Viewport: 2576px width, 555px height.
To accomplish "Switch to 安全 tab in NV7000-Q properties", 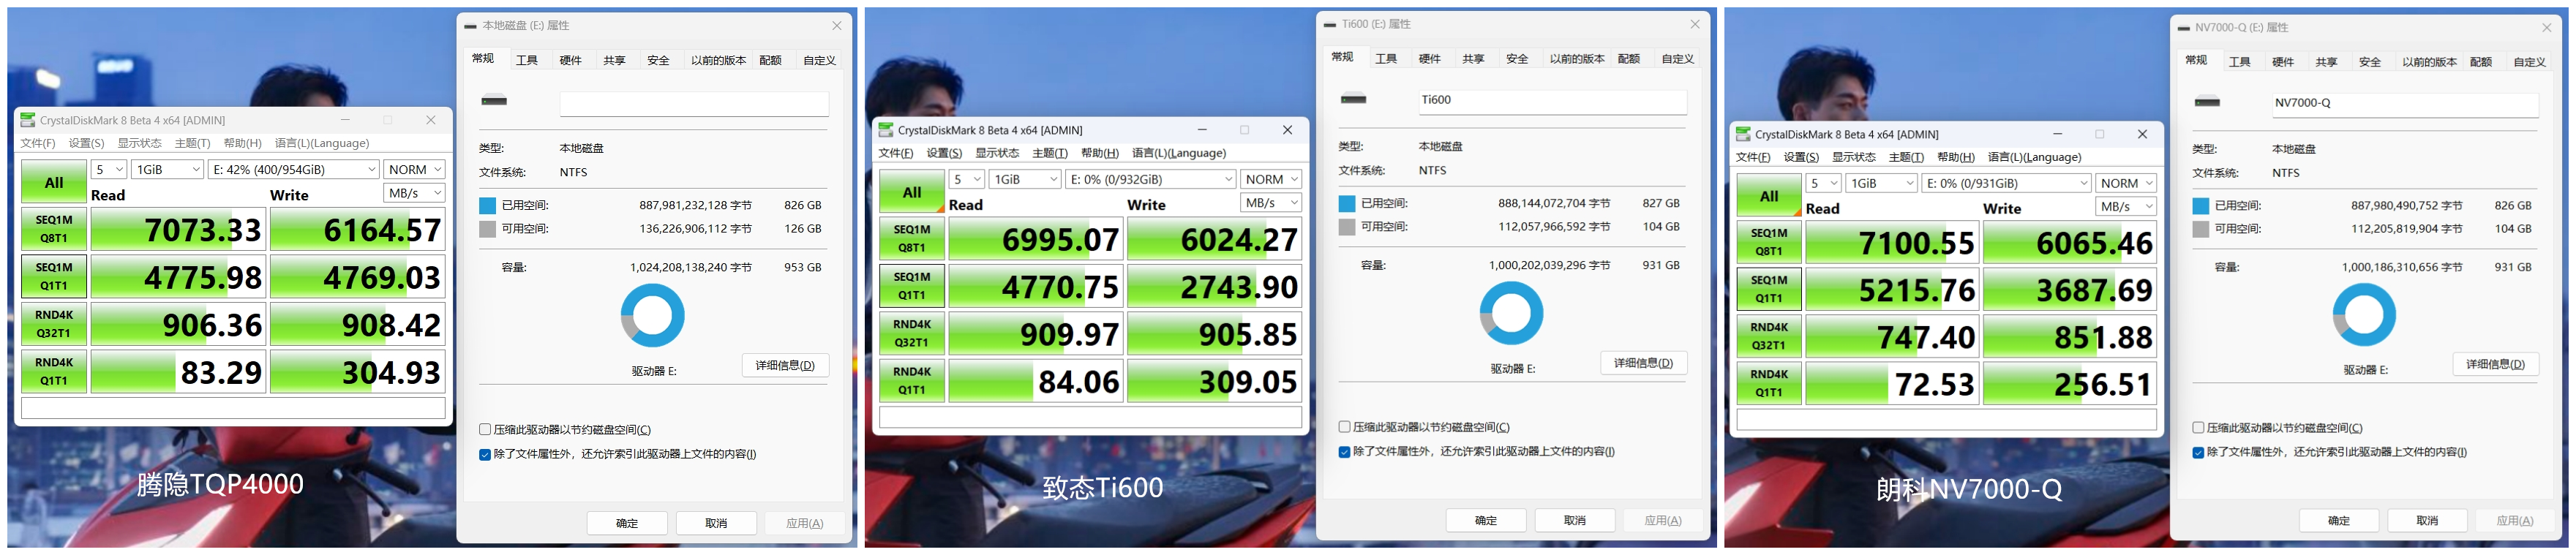I will (x=2370, y=62).
